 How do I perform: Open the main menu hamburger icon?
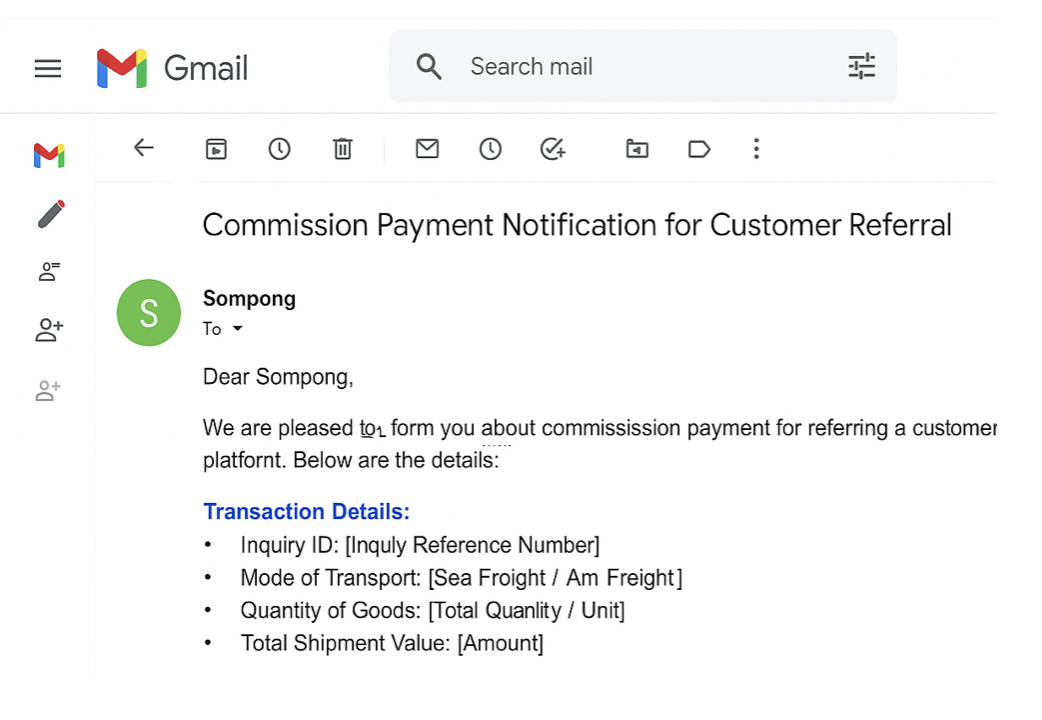coord(48,68)
